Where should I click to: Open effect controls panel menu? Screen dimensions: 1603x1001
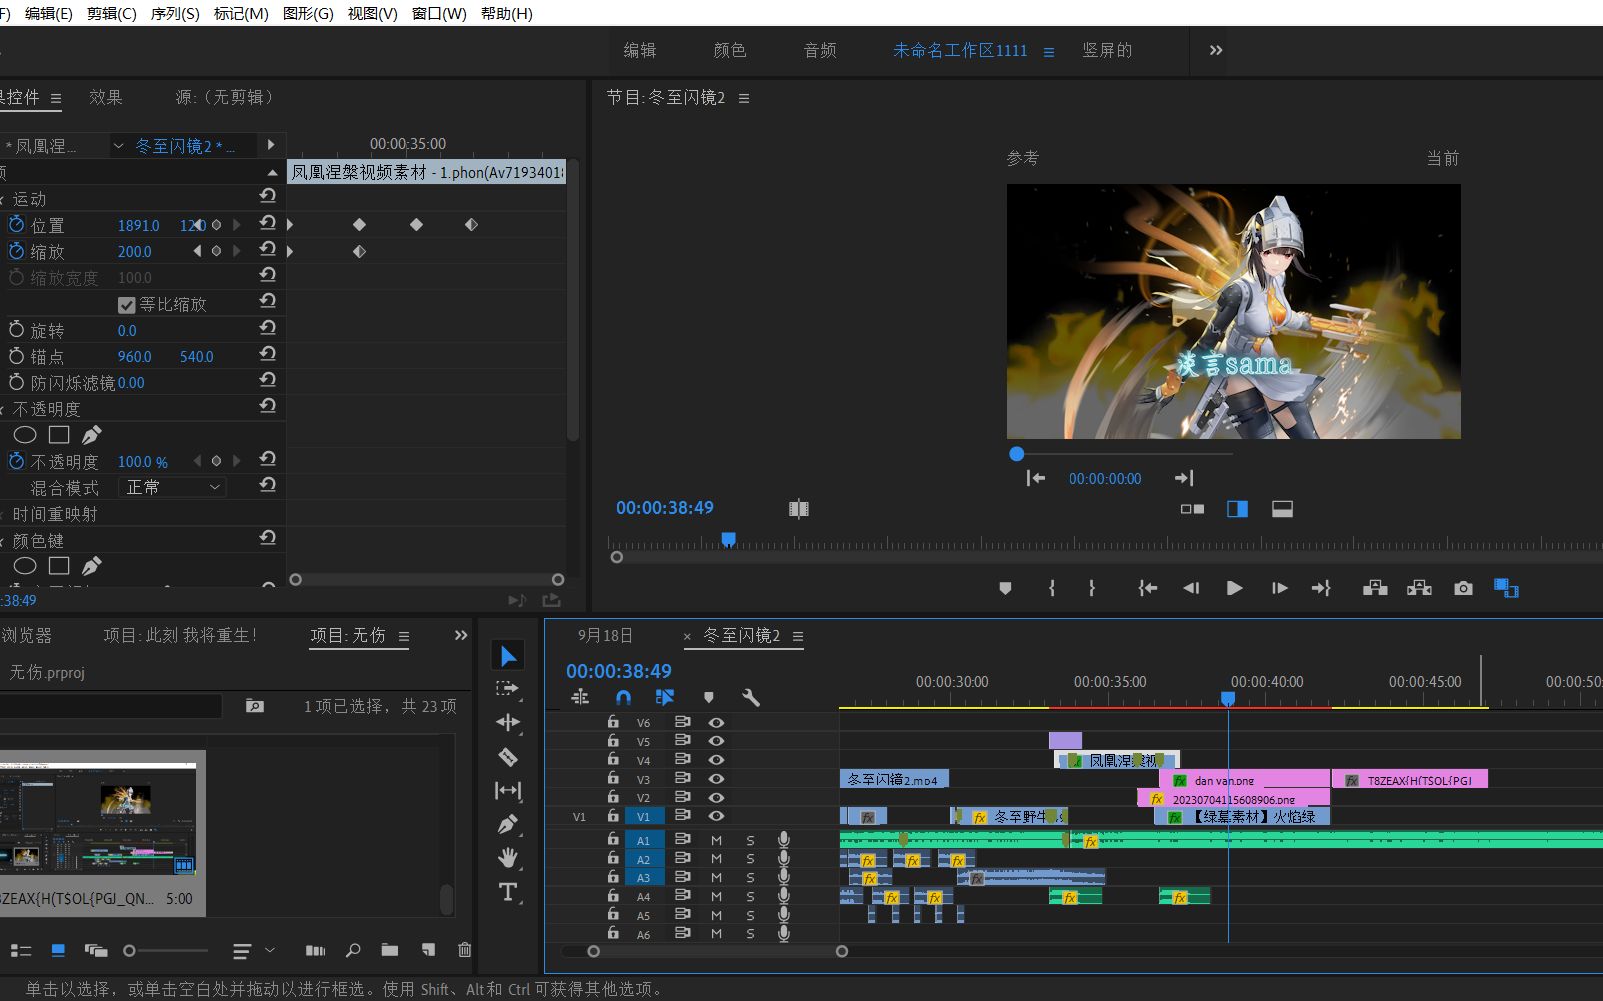[x=56, y=98]
